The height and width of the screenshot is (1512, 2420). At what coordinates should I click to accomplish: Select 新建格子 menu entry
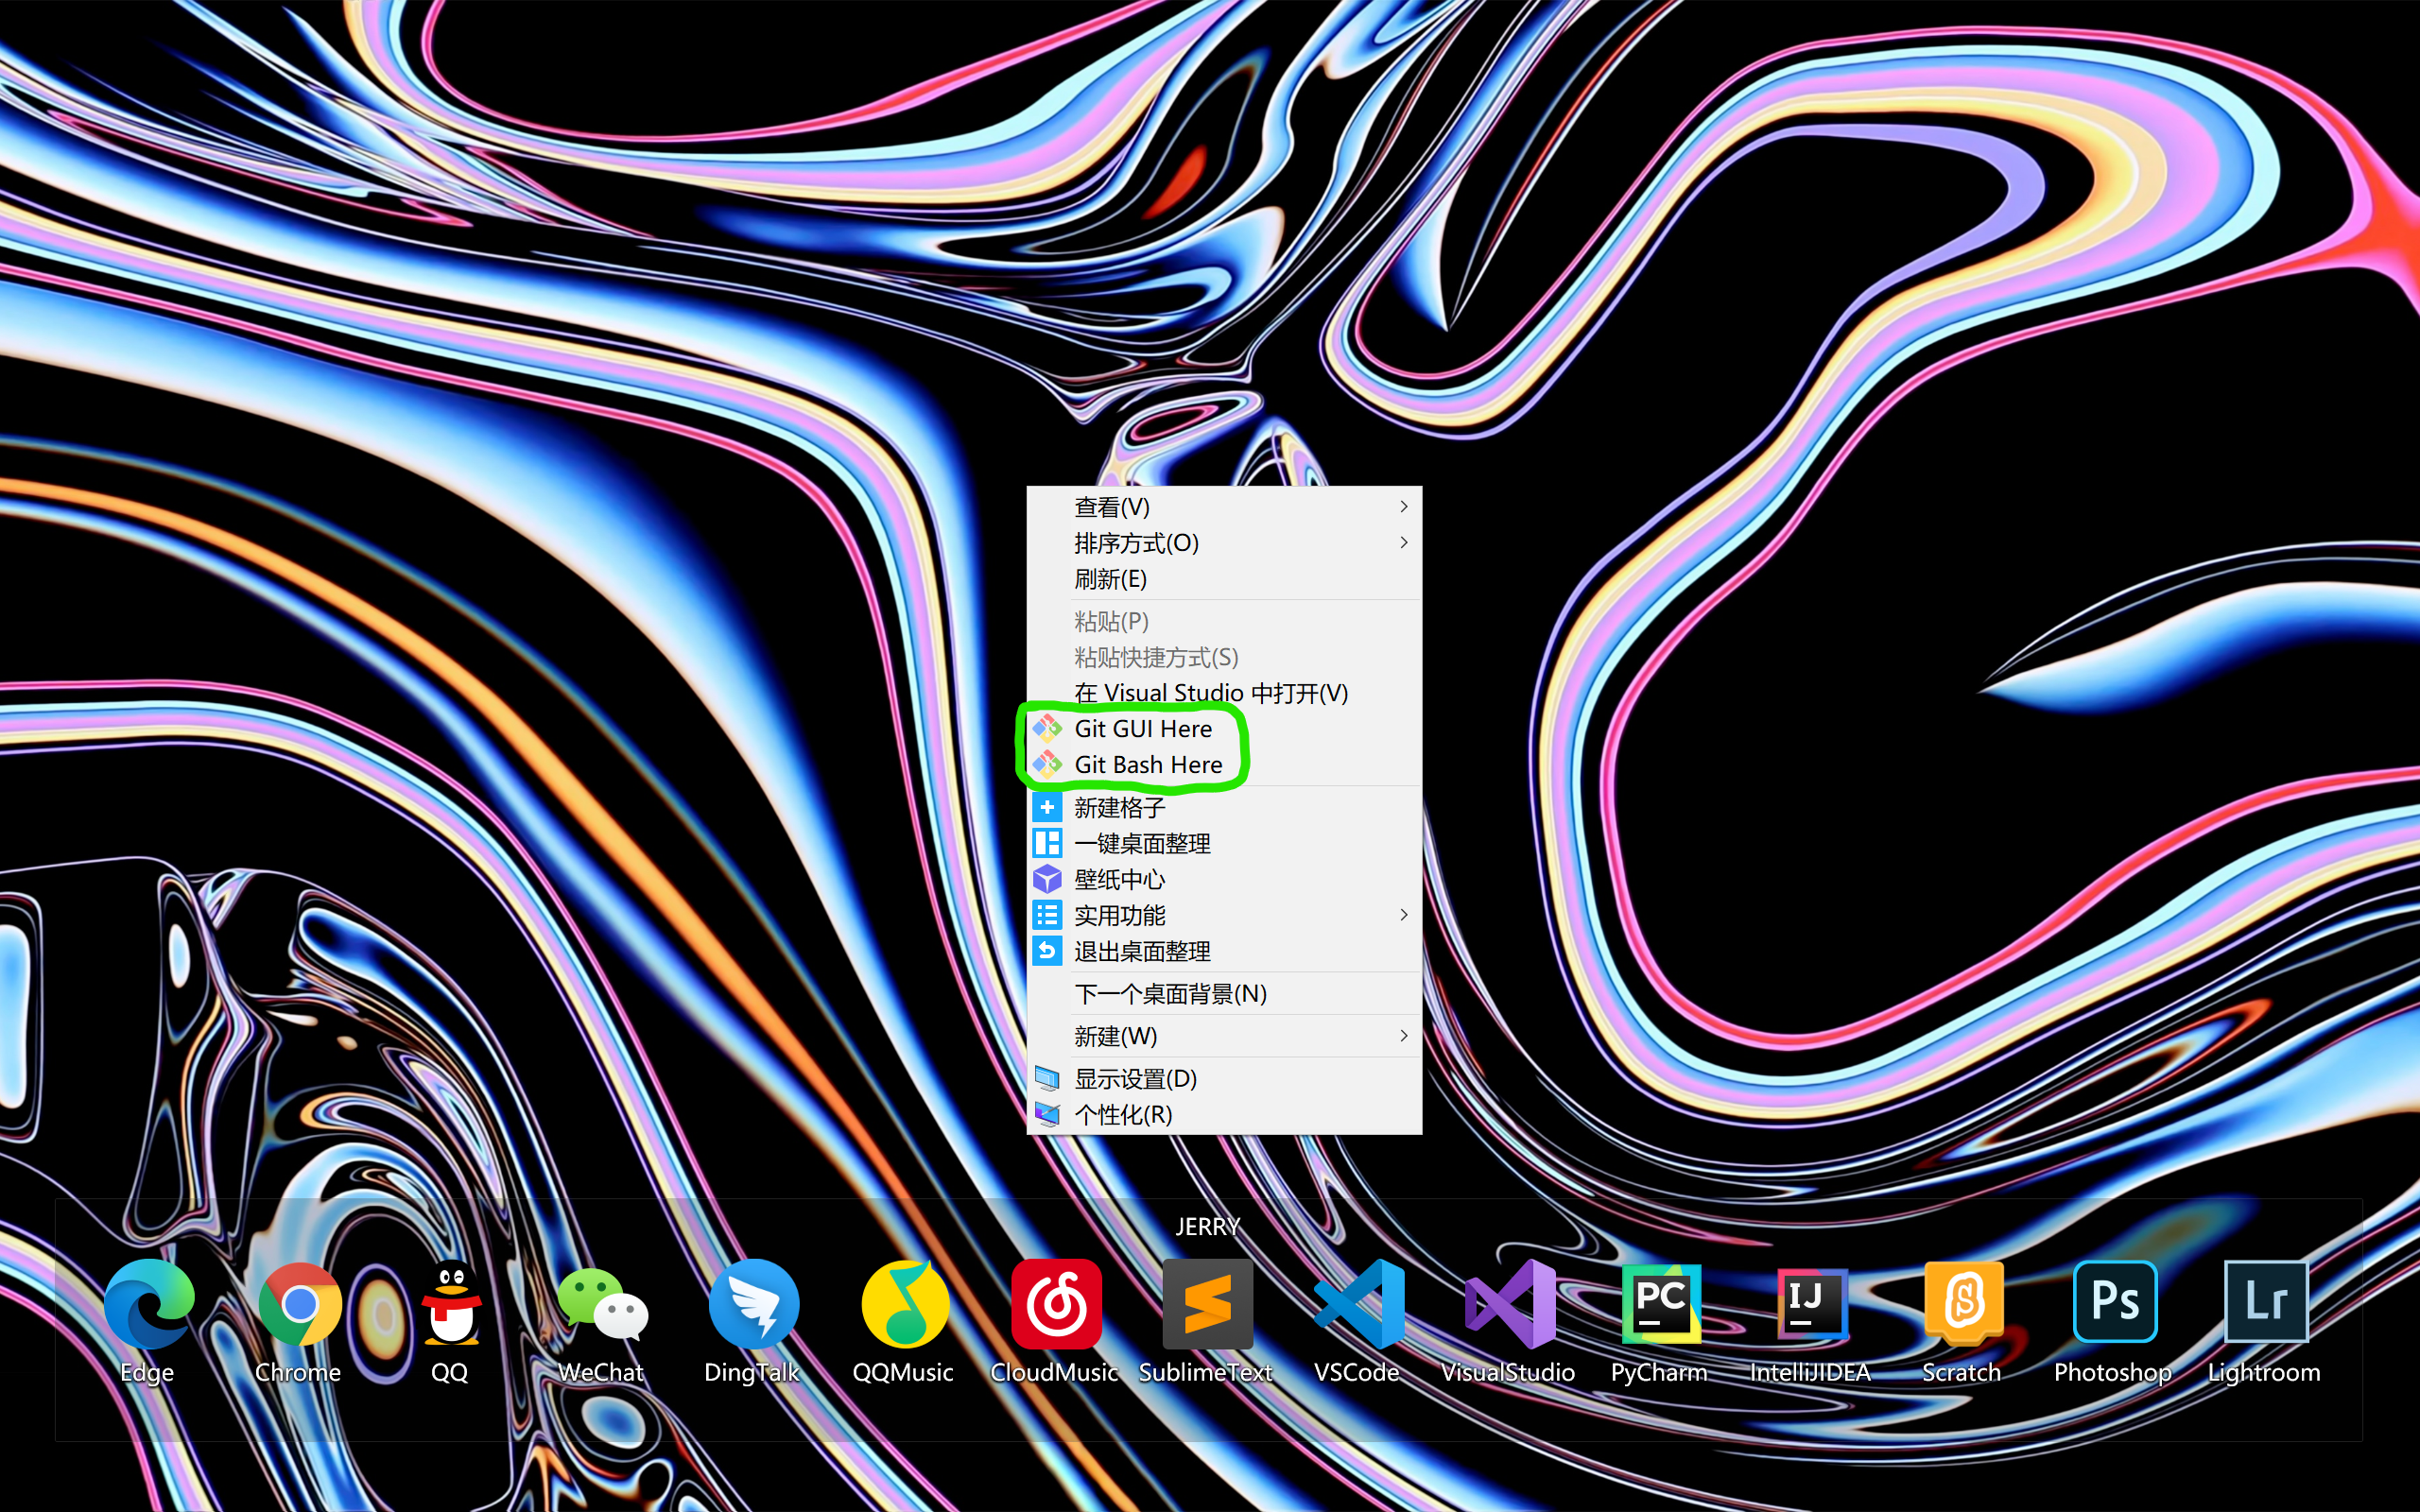coord(1224,807)
